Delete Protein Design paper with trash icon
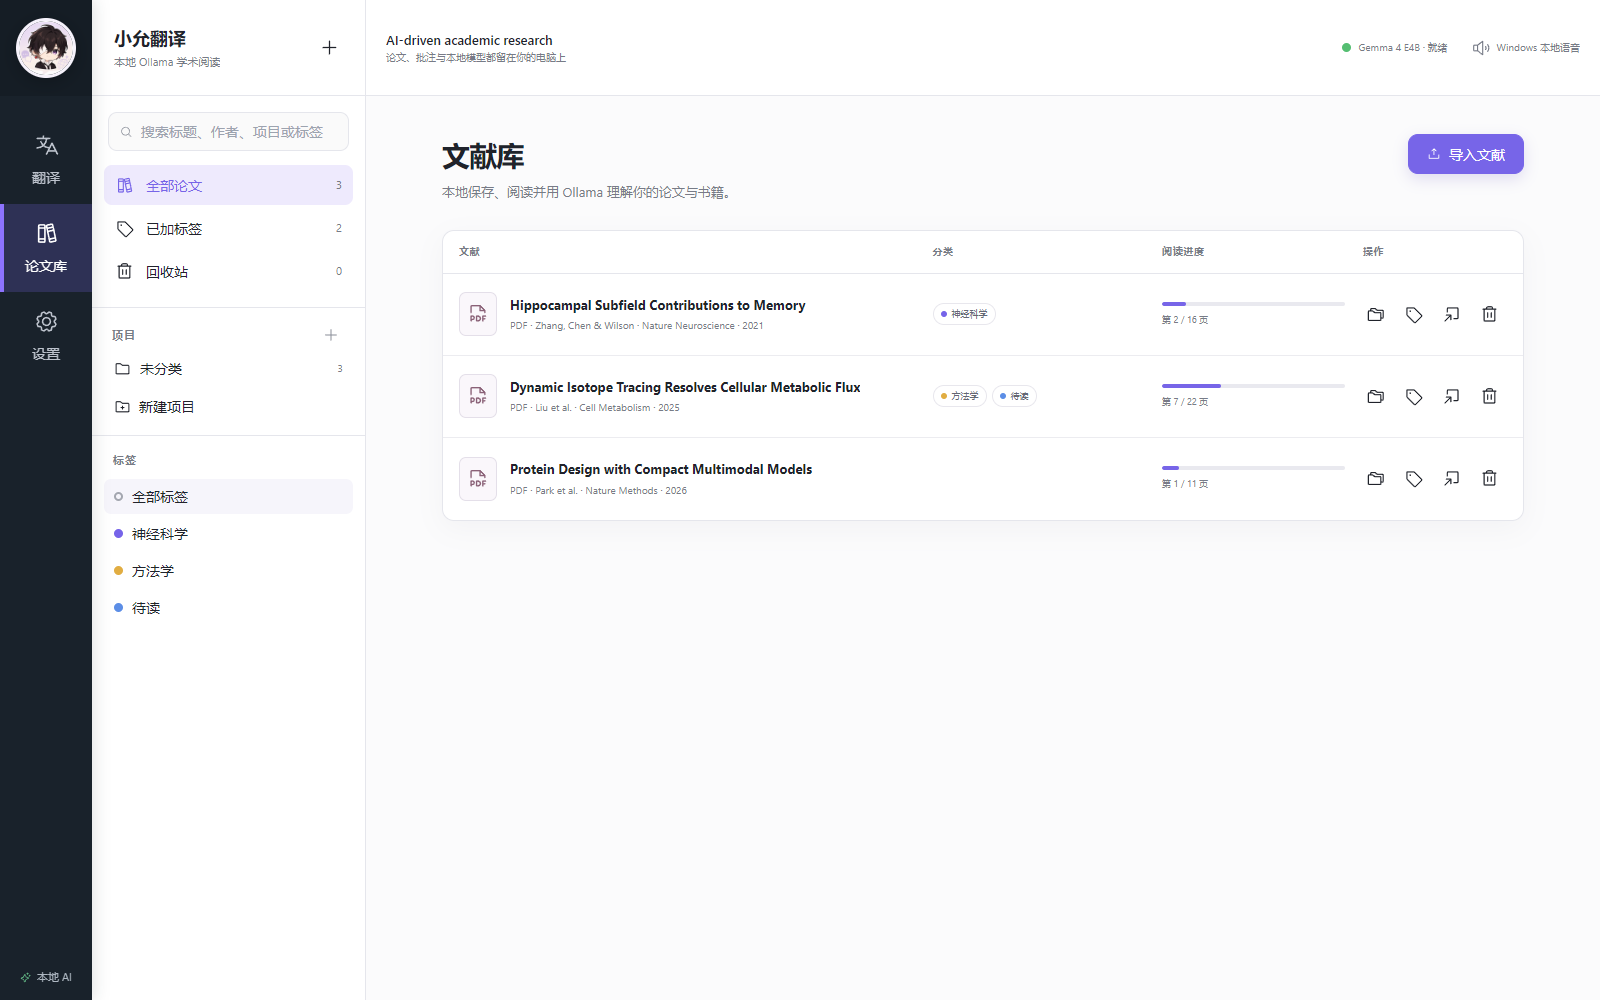The height and width of the screenshot is (1000, 1600). [1489, 478]
